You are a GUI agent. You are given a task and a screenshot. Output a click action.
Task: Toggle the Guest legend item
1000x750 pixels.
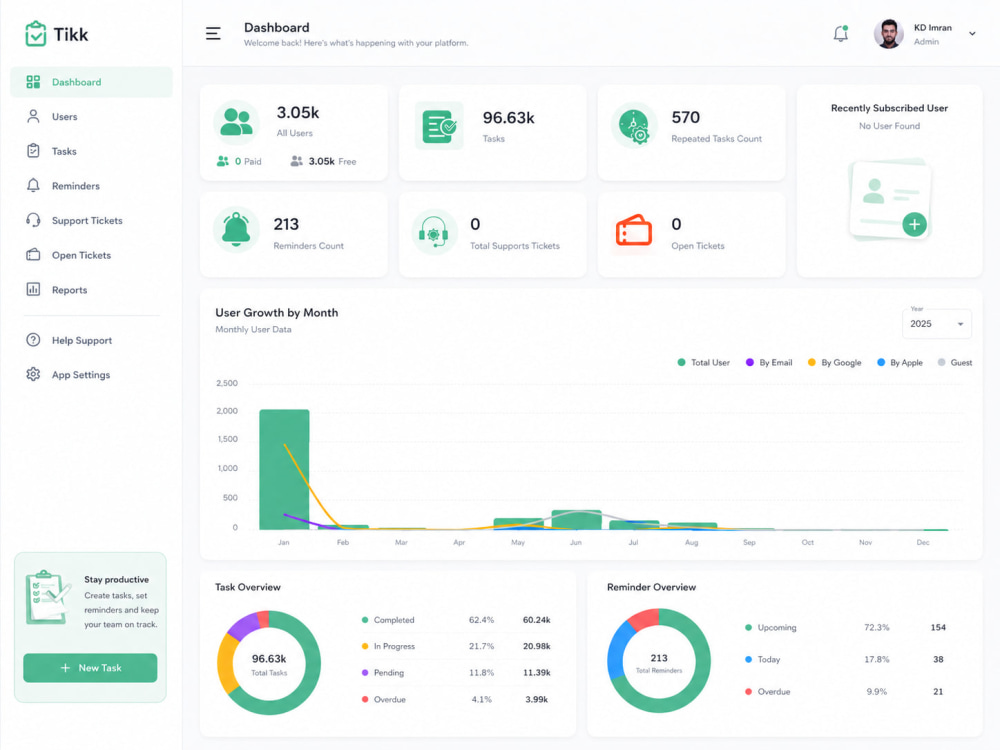pos(955,362)
